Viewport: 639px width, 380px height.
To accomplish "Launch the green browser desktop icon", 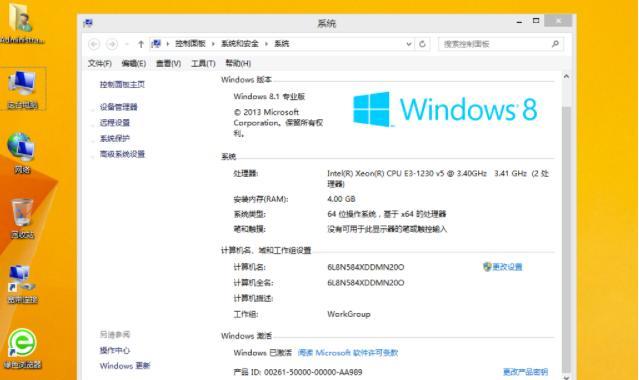I will point(22,349).
